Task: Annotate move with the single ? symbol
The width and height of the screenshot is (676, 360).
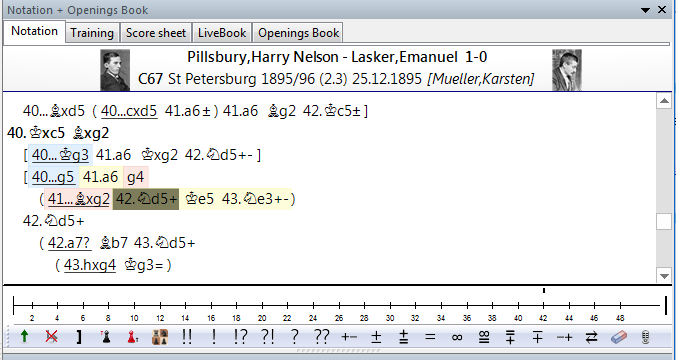Action: [294, 336]
